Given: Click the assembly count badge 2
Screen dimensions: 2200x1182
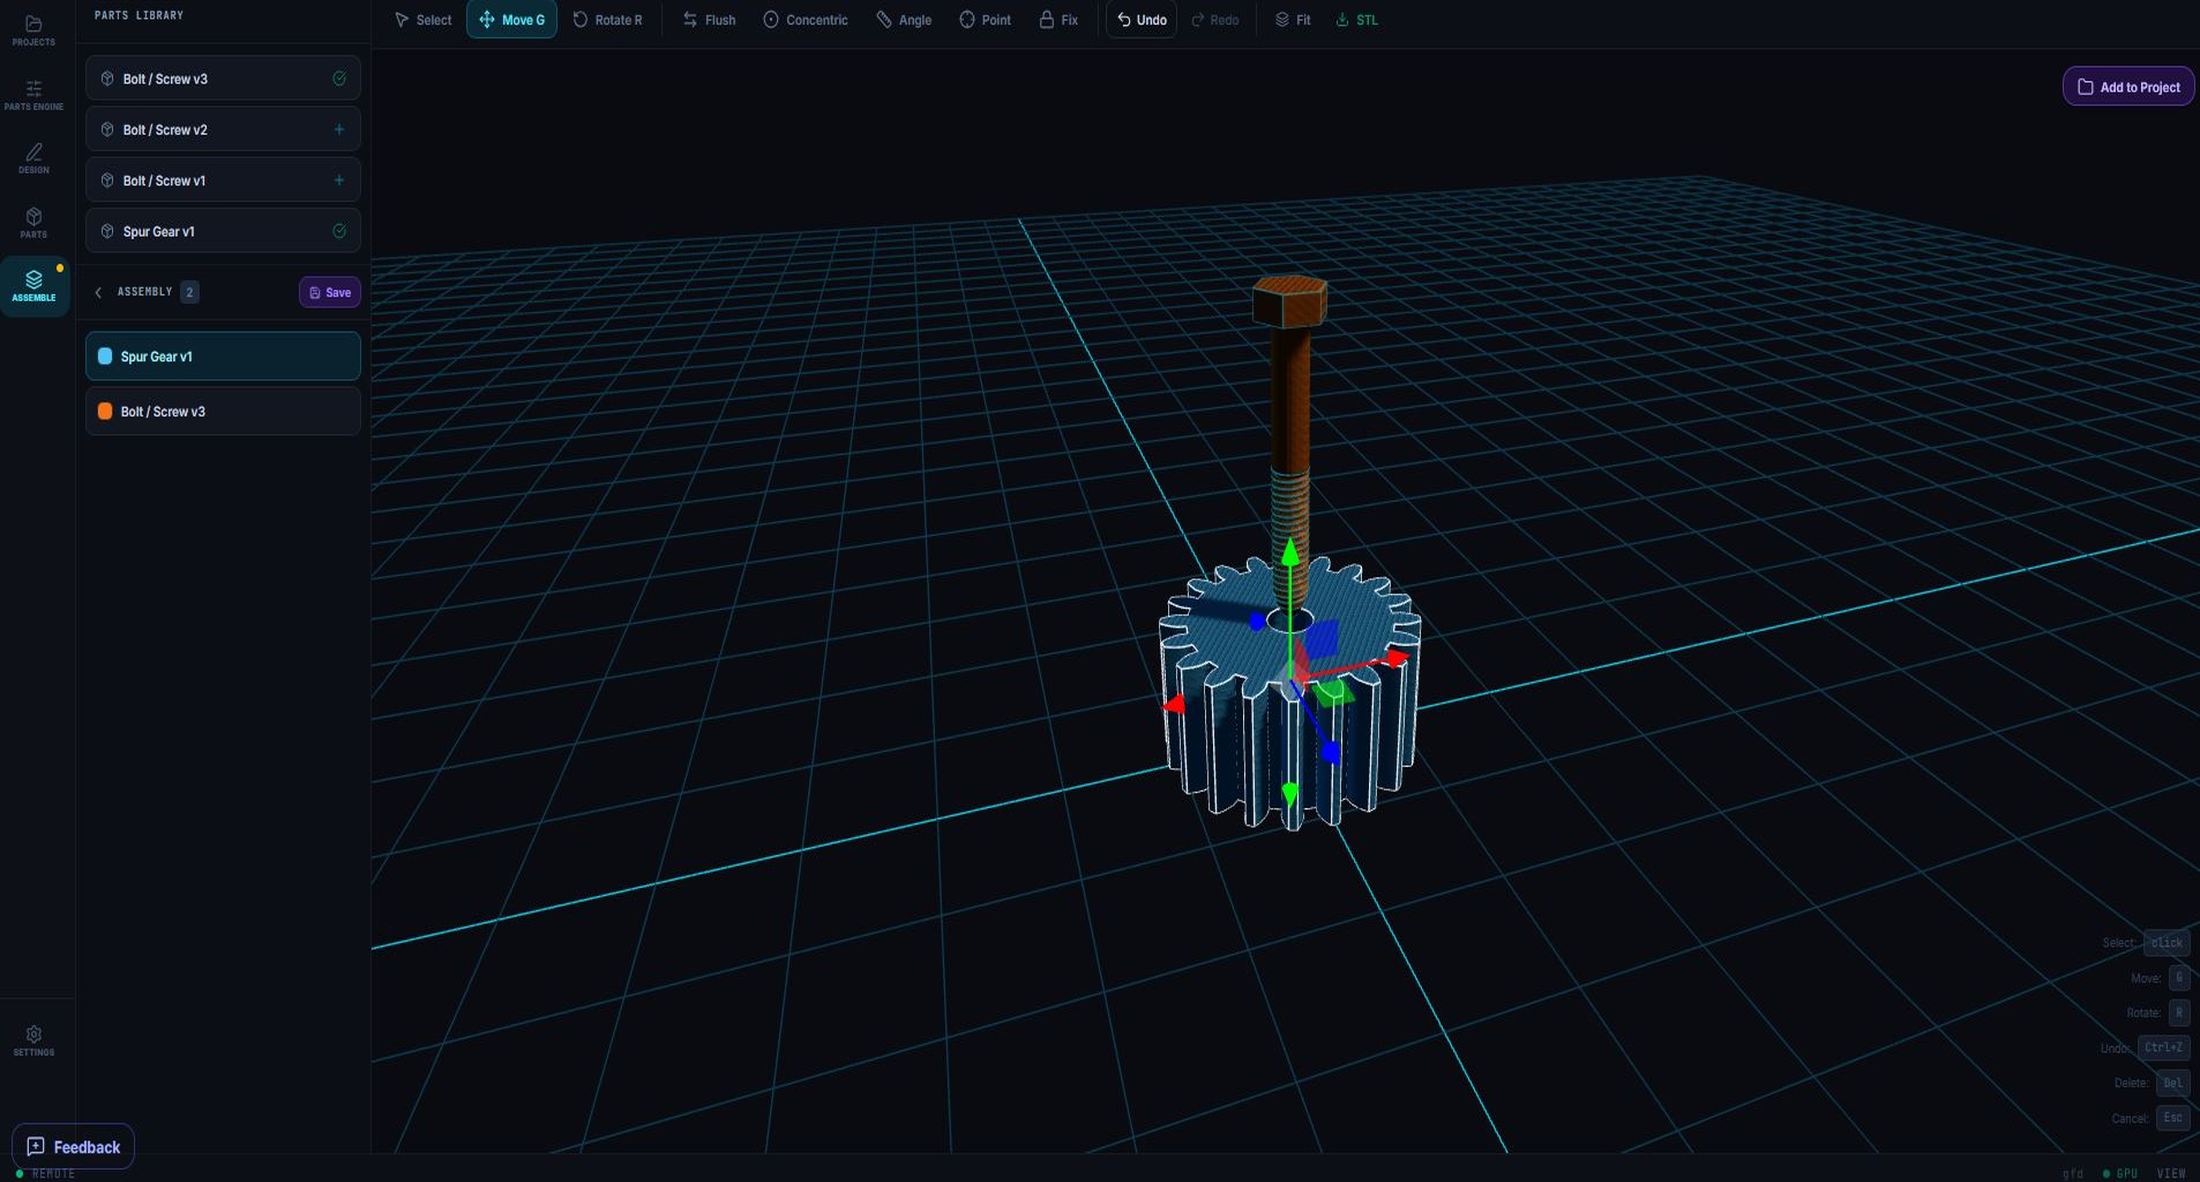Looking at the screenshot, I should [x=189, y=292].
